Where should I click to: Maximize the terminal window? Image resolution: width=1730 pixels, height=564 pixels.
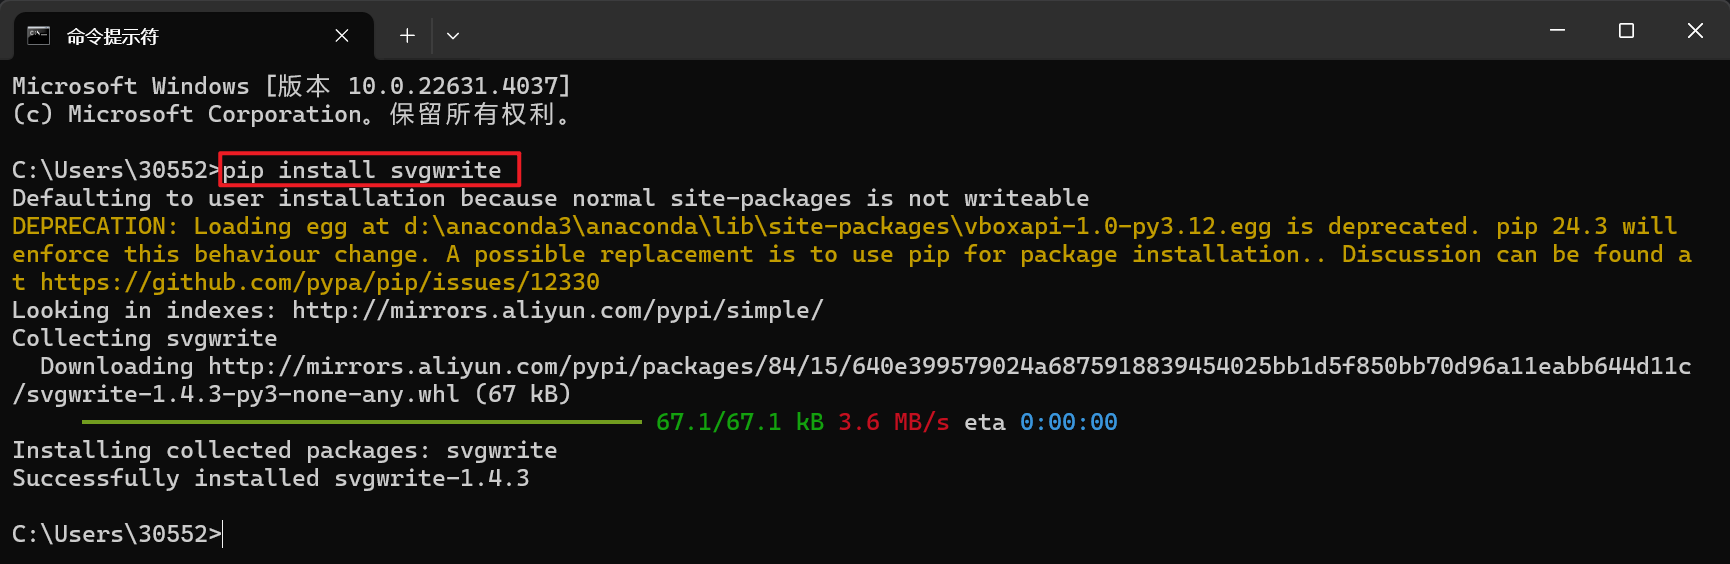[x=1626, y=31]
